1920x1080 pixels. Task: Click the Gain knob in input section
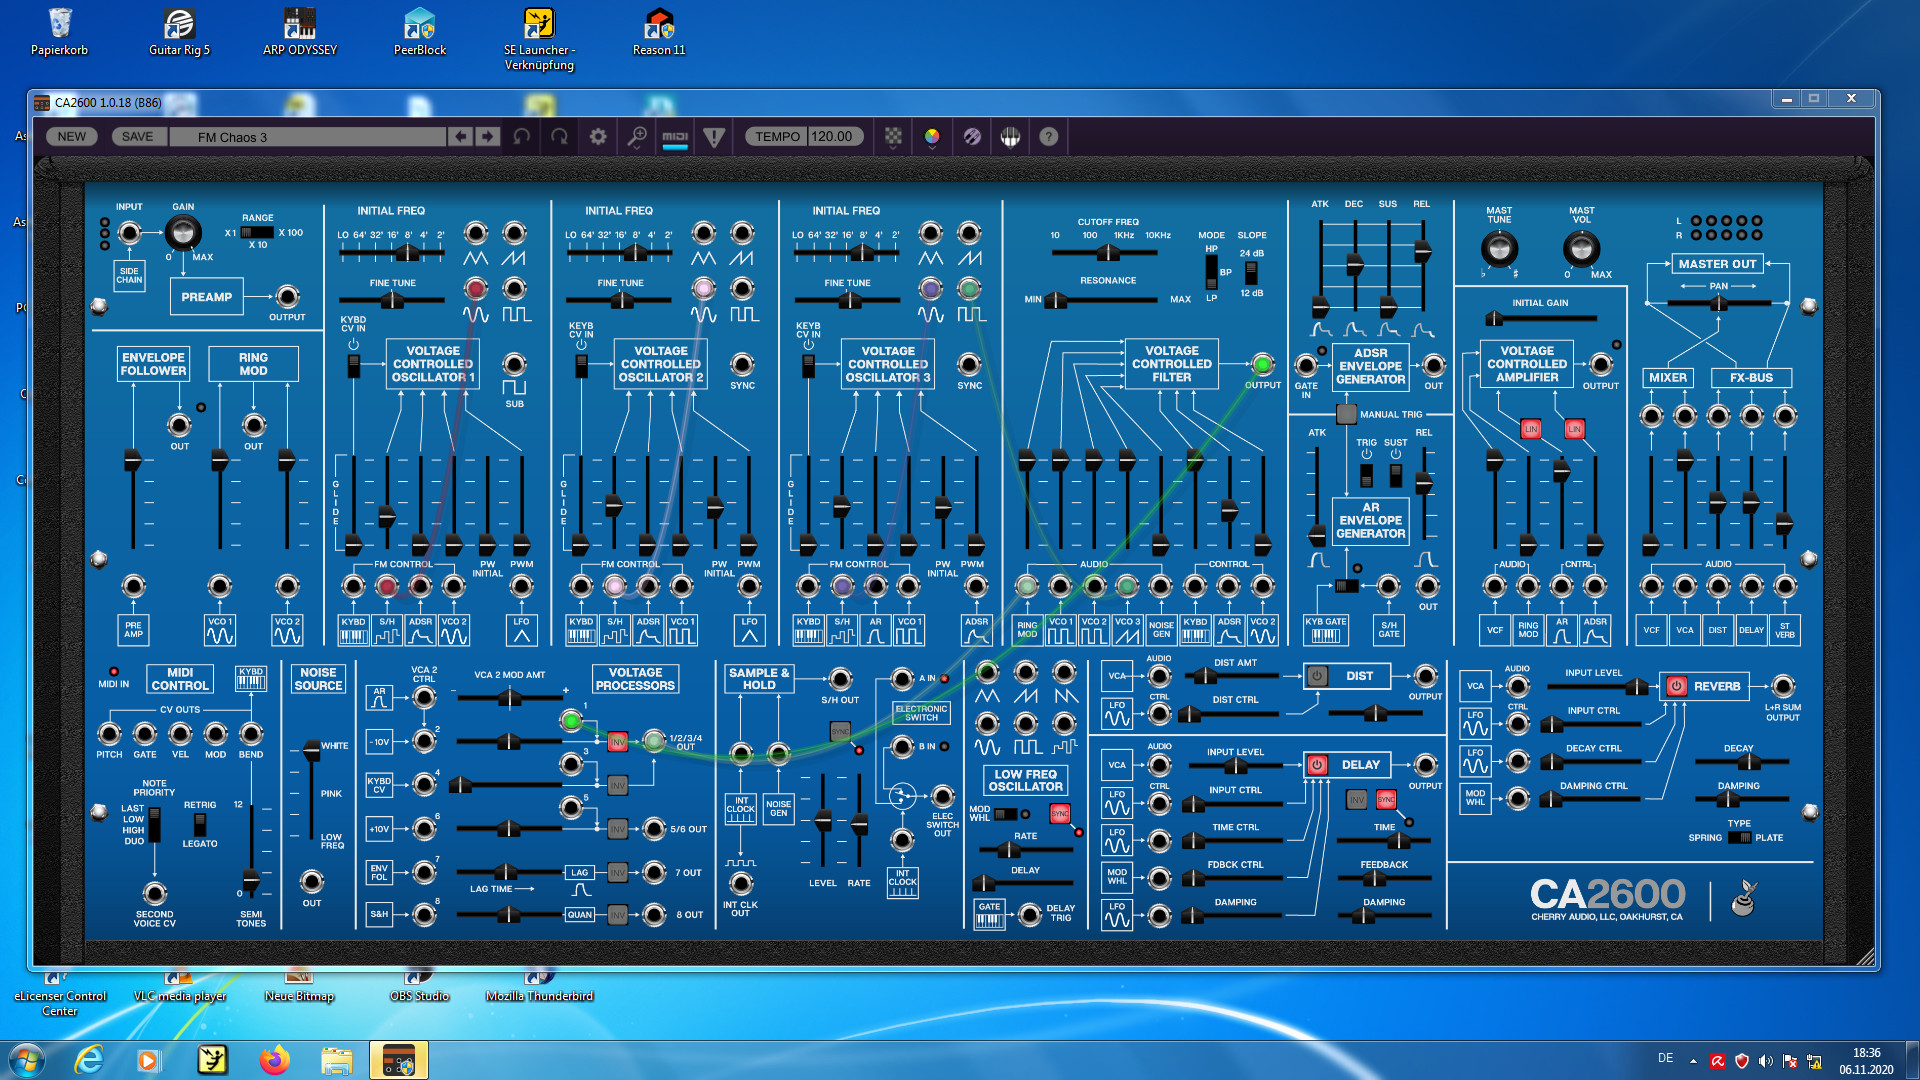[182, 232]
